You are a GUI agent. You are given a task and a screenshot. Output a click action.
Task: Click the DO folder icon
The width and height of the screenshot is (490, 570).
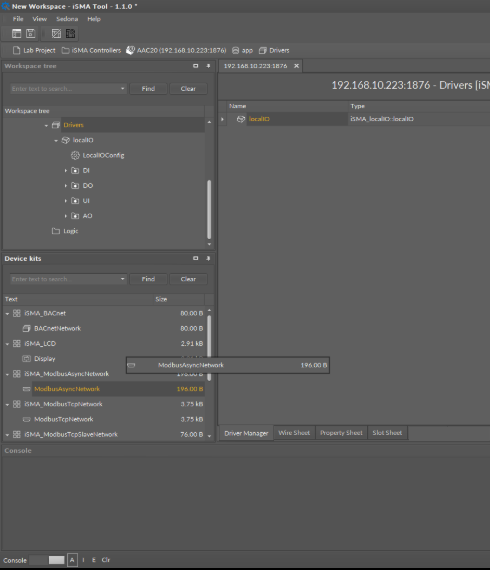[75, 186]
